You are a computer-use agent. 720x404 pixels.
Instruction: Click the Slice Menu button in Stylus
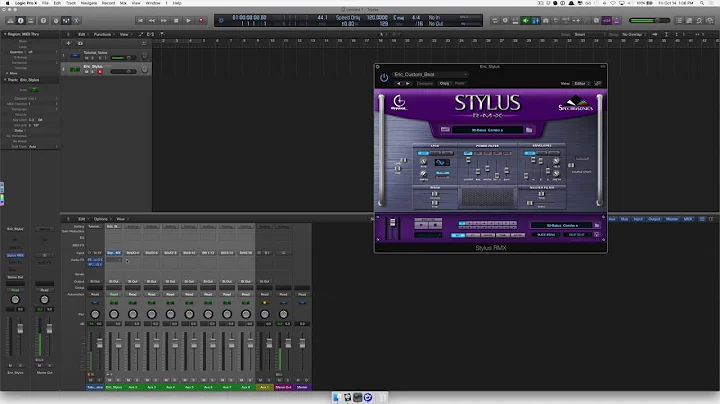coord(546,235)
